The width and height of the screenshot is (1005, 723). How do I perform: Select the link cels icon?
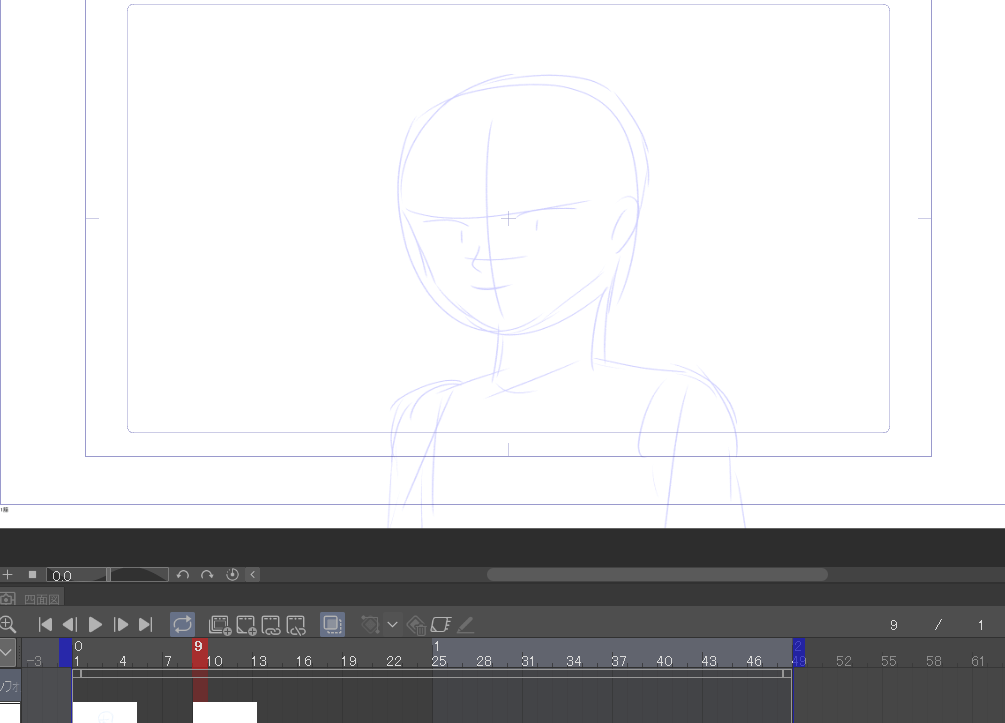(270, 624)
